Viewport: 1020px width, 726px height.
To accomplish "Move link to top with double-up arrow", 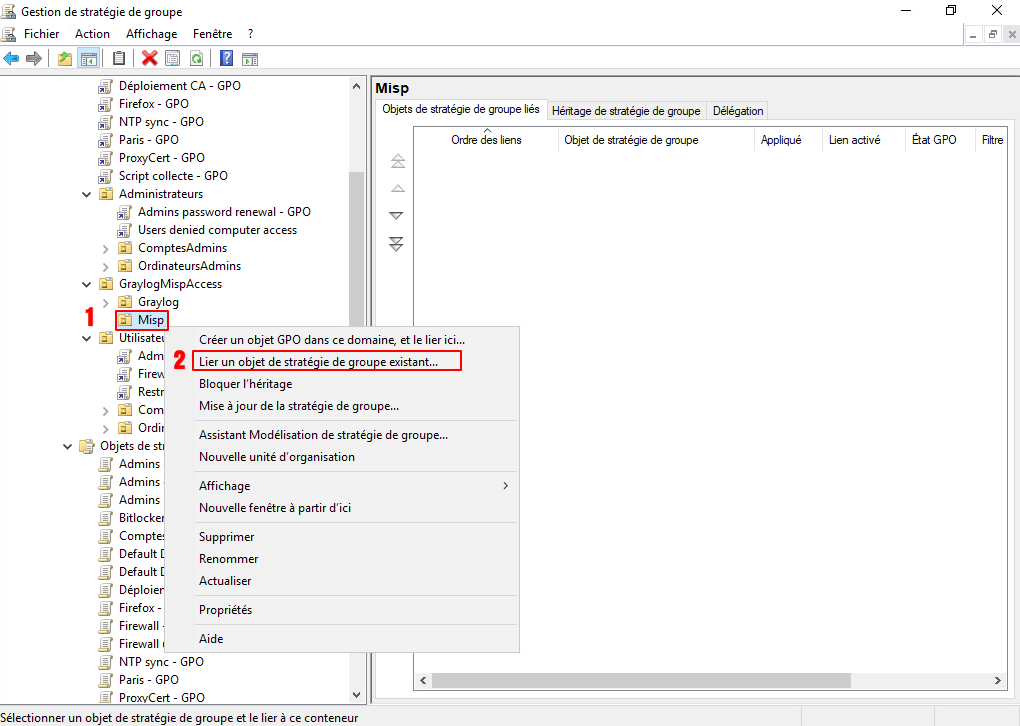I will coord(397,161).
